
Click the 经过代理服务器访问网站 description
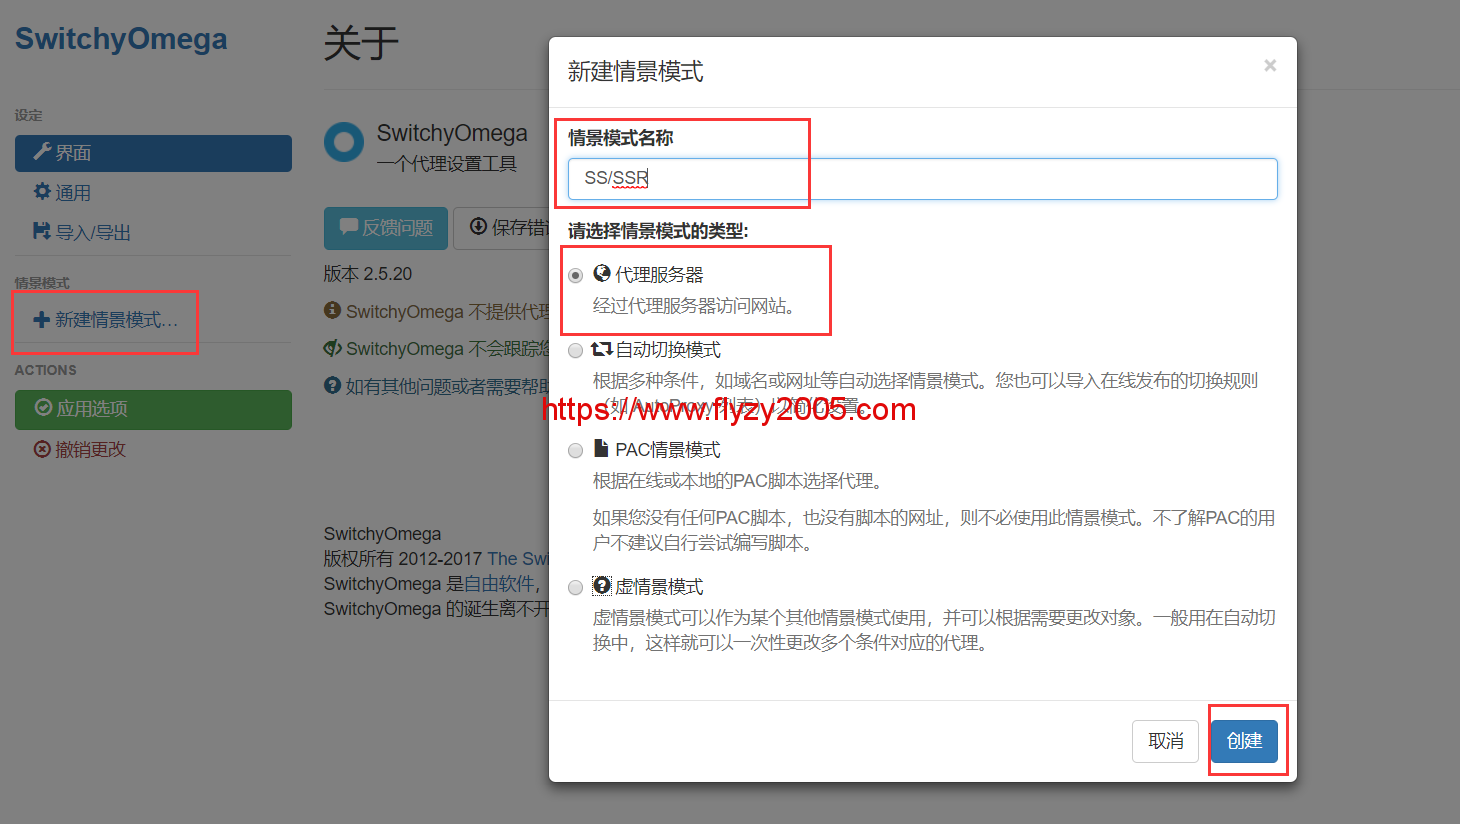(698, 306)
